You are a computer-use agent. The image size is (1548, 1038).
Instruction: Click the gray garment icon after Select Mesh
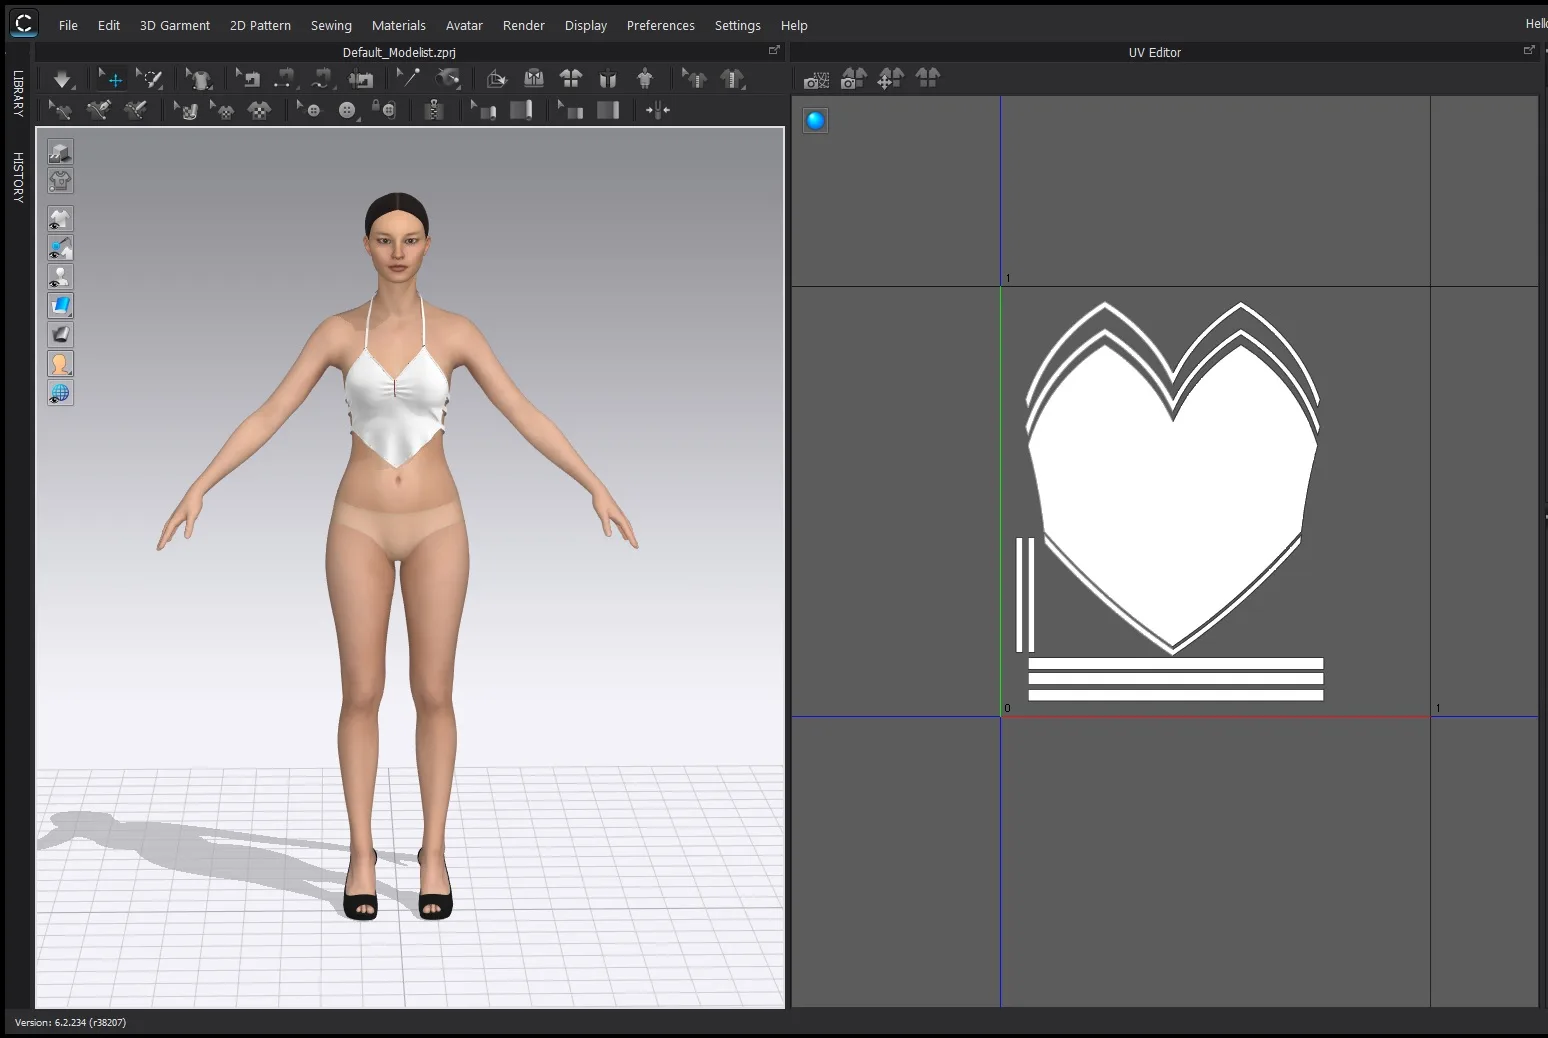199,79
